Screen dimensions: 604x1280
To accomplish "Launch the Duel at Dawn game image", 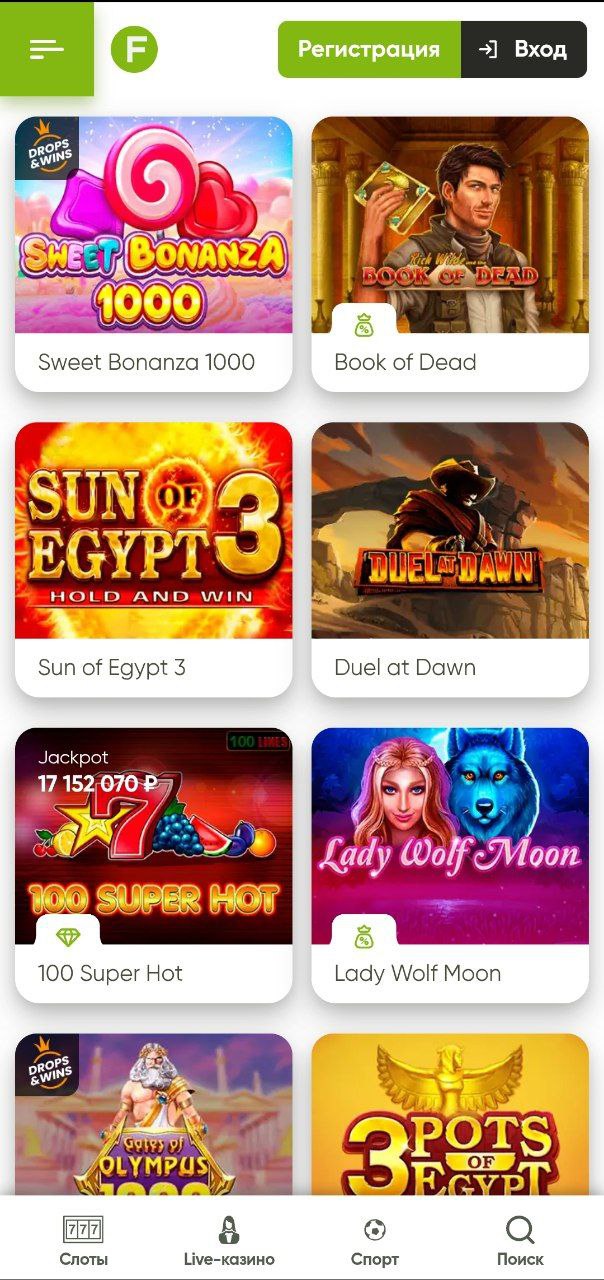I will (x=450, y=531).
